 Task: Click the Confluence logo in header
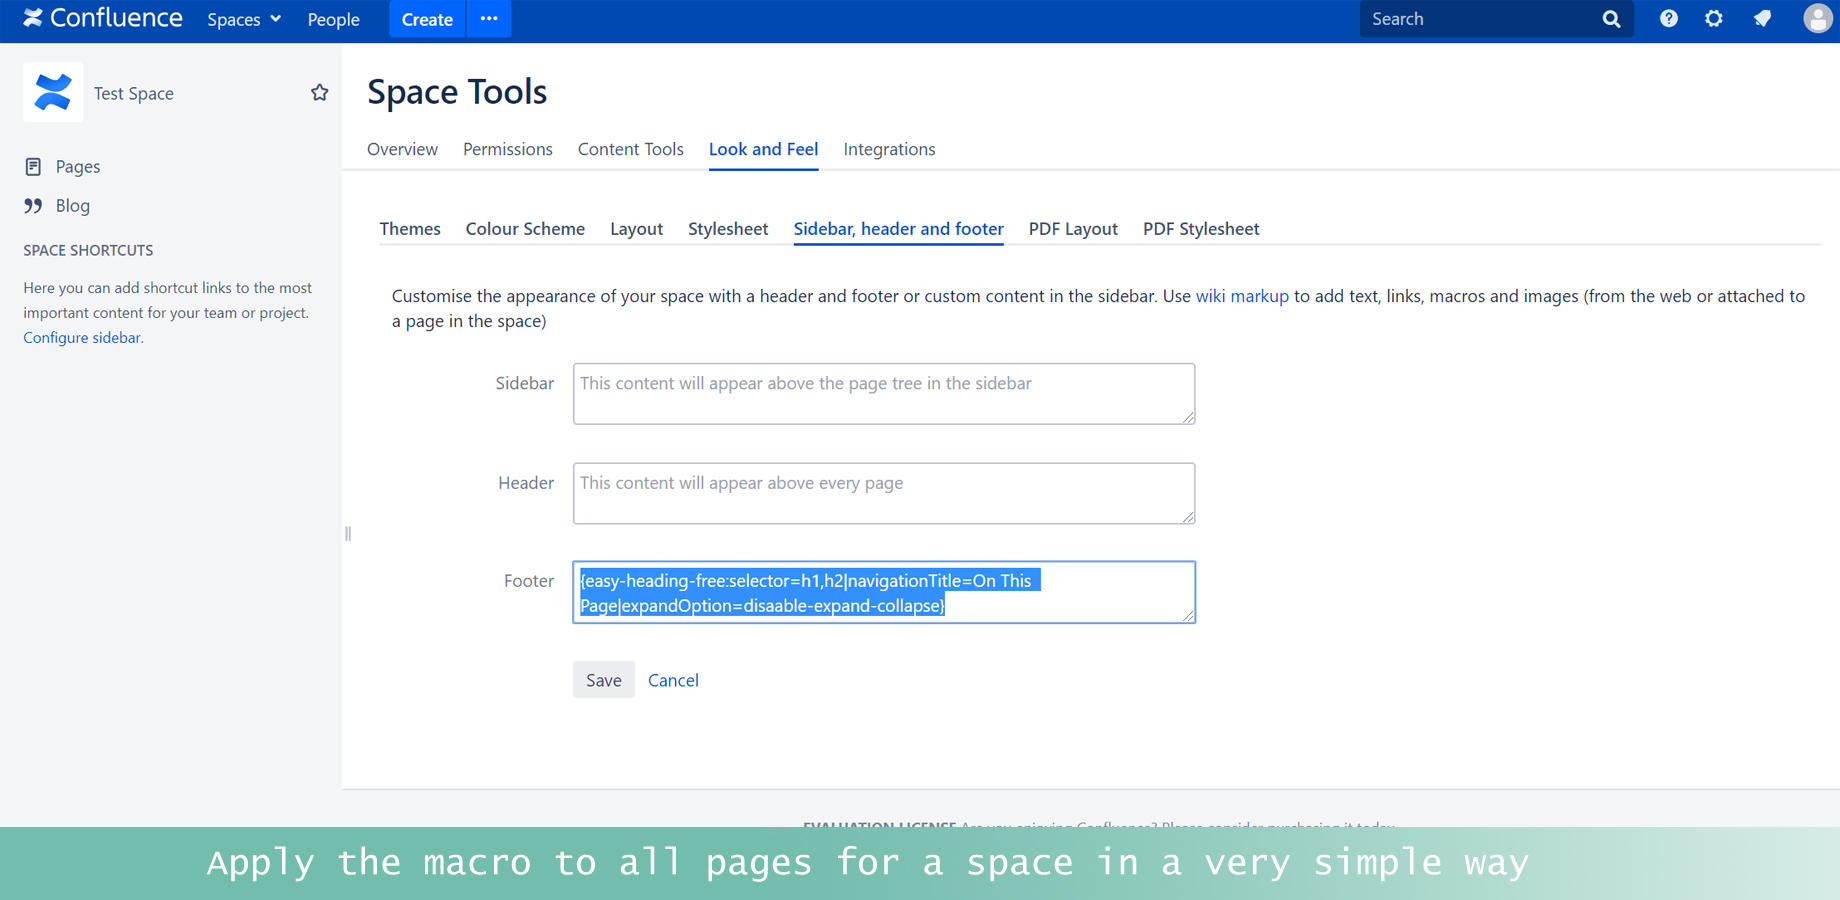click(103, 19)
